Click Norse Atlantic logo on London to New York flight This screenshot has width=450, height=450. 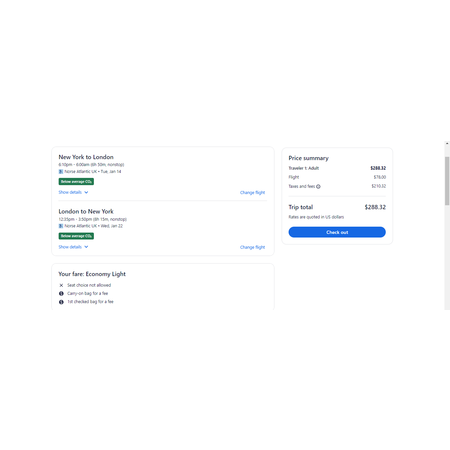click(x=61, y=226)
